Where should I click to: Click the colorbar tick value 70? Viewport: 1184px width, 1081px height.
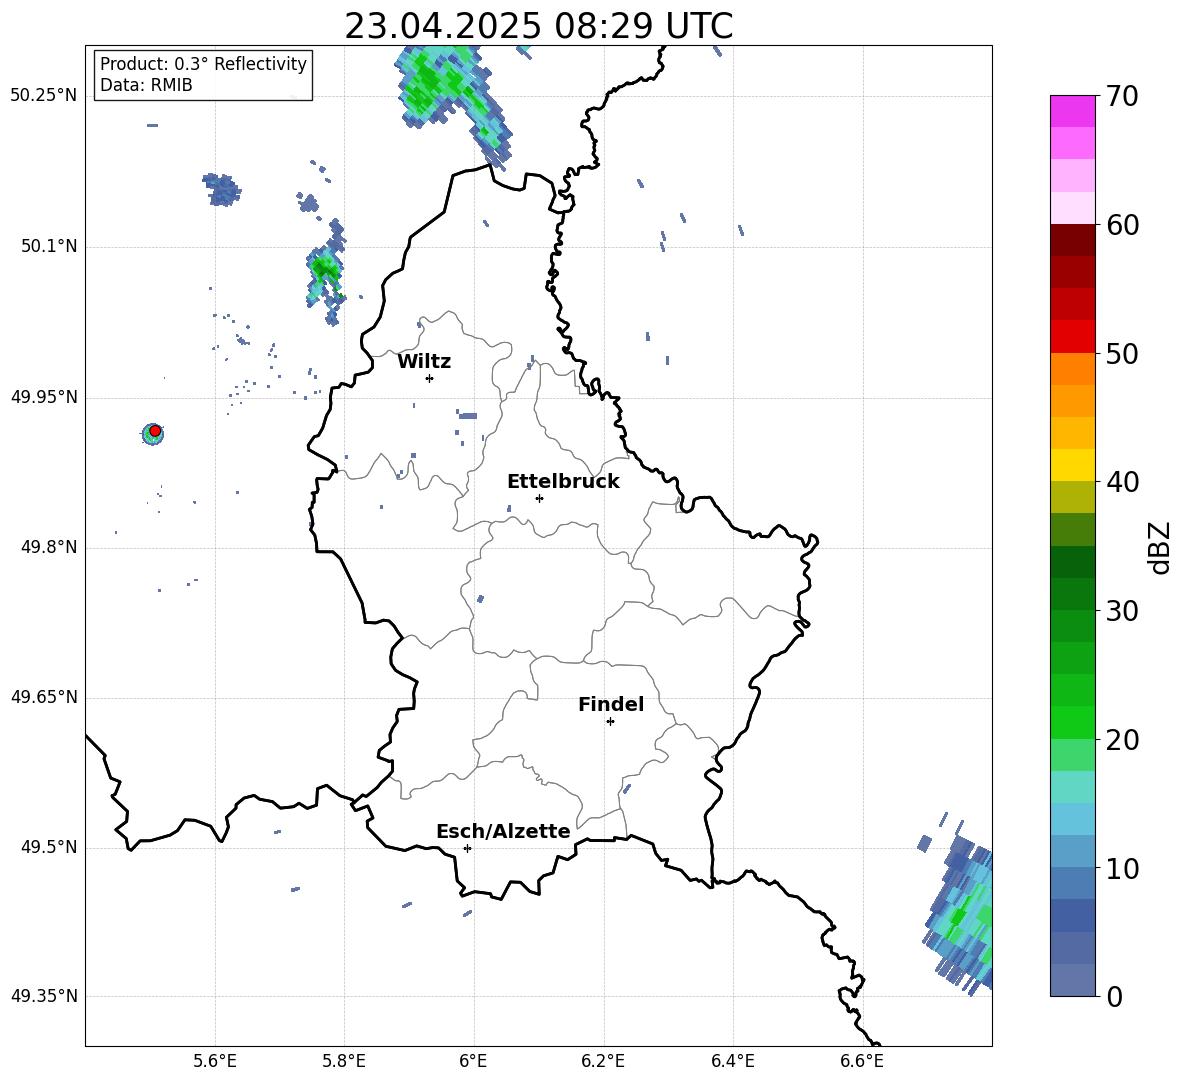coord(1122,96)
